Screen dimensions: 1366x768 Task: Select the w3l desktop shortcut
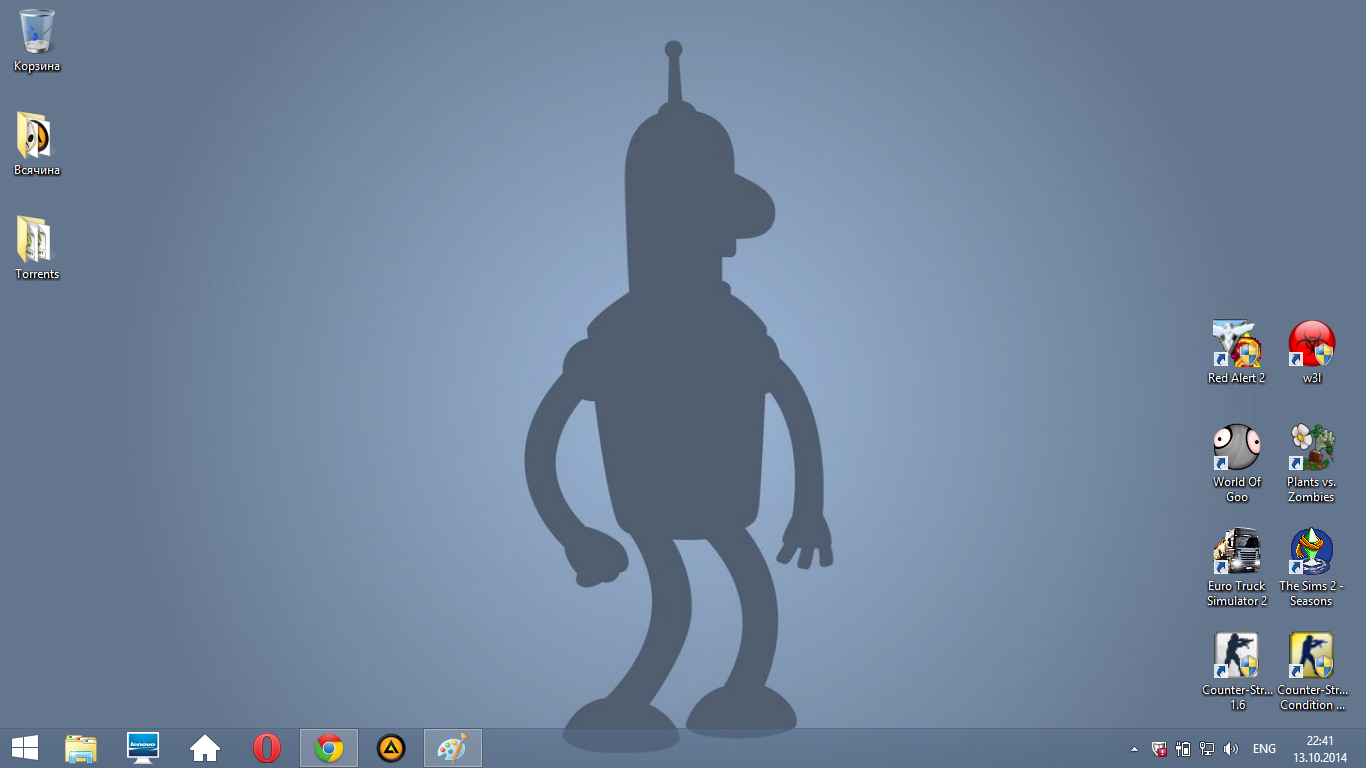[1312, 352]
